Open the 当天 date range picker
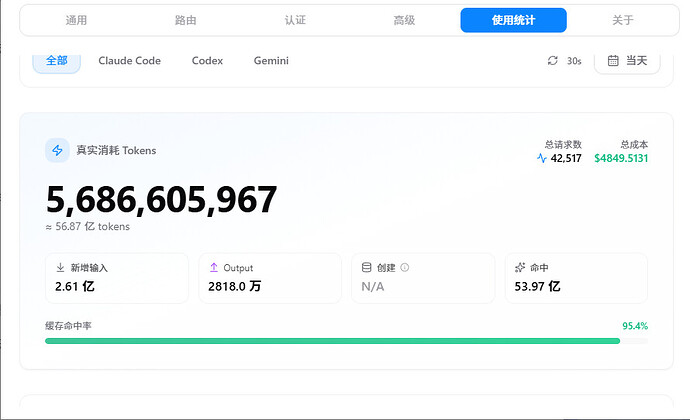Viewport: 690px width, 420px height. coord(627,61)
